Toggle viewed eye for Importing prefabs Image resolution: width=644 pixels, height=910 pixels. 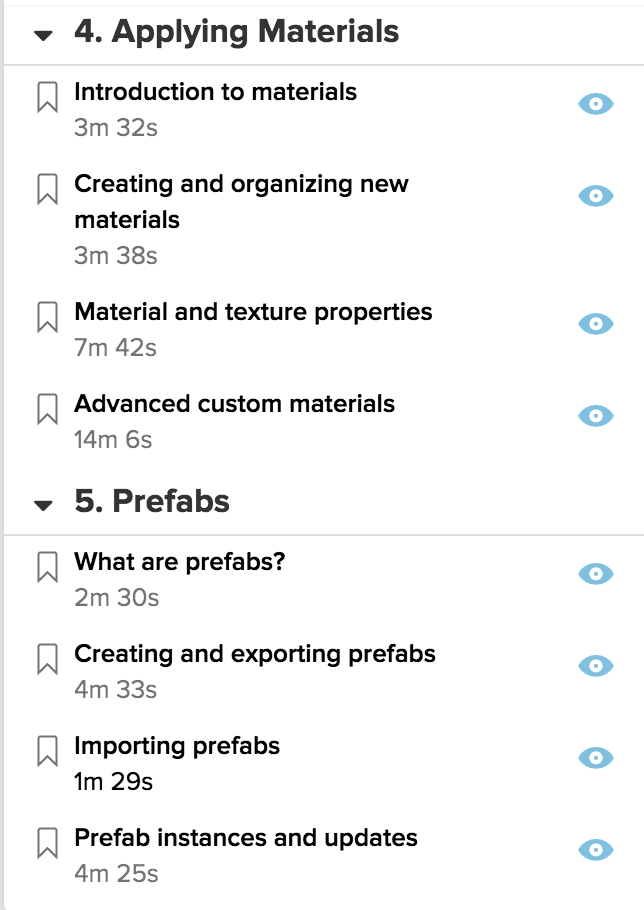pos(596,757)
